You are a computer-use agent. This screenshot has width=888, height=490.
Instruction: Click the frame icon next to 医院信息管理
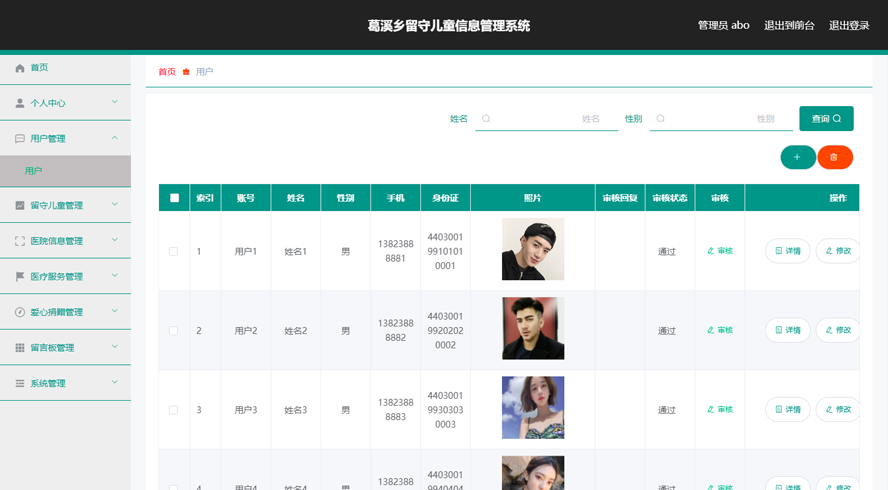20,241
